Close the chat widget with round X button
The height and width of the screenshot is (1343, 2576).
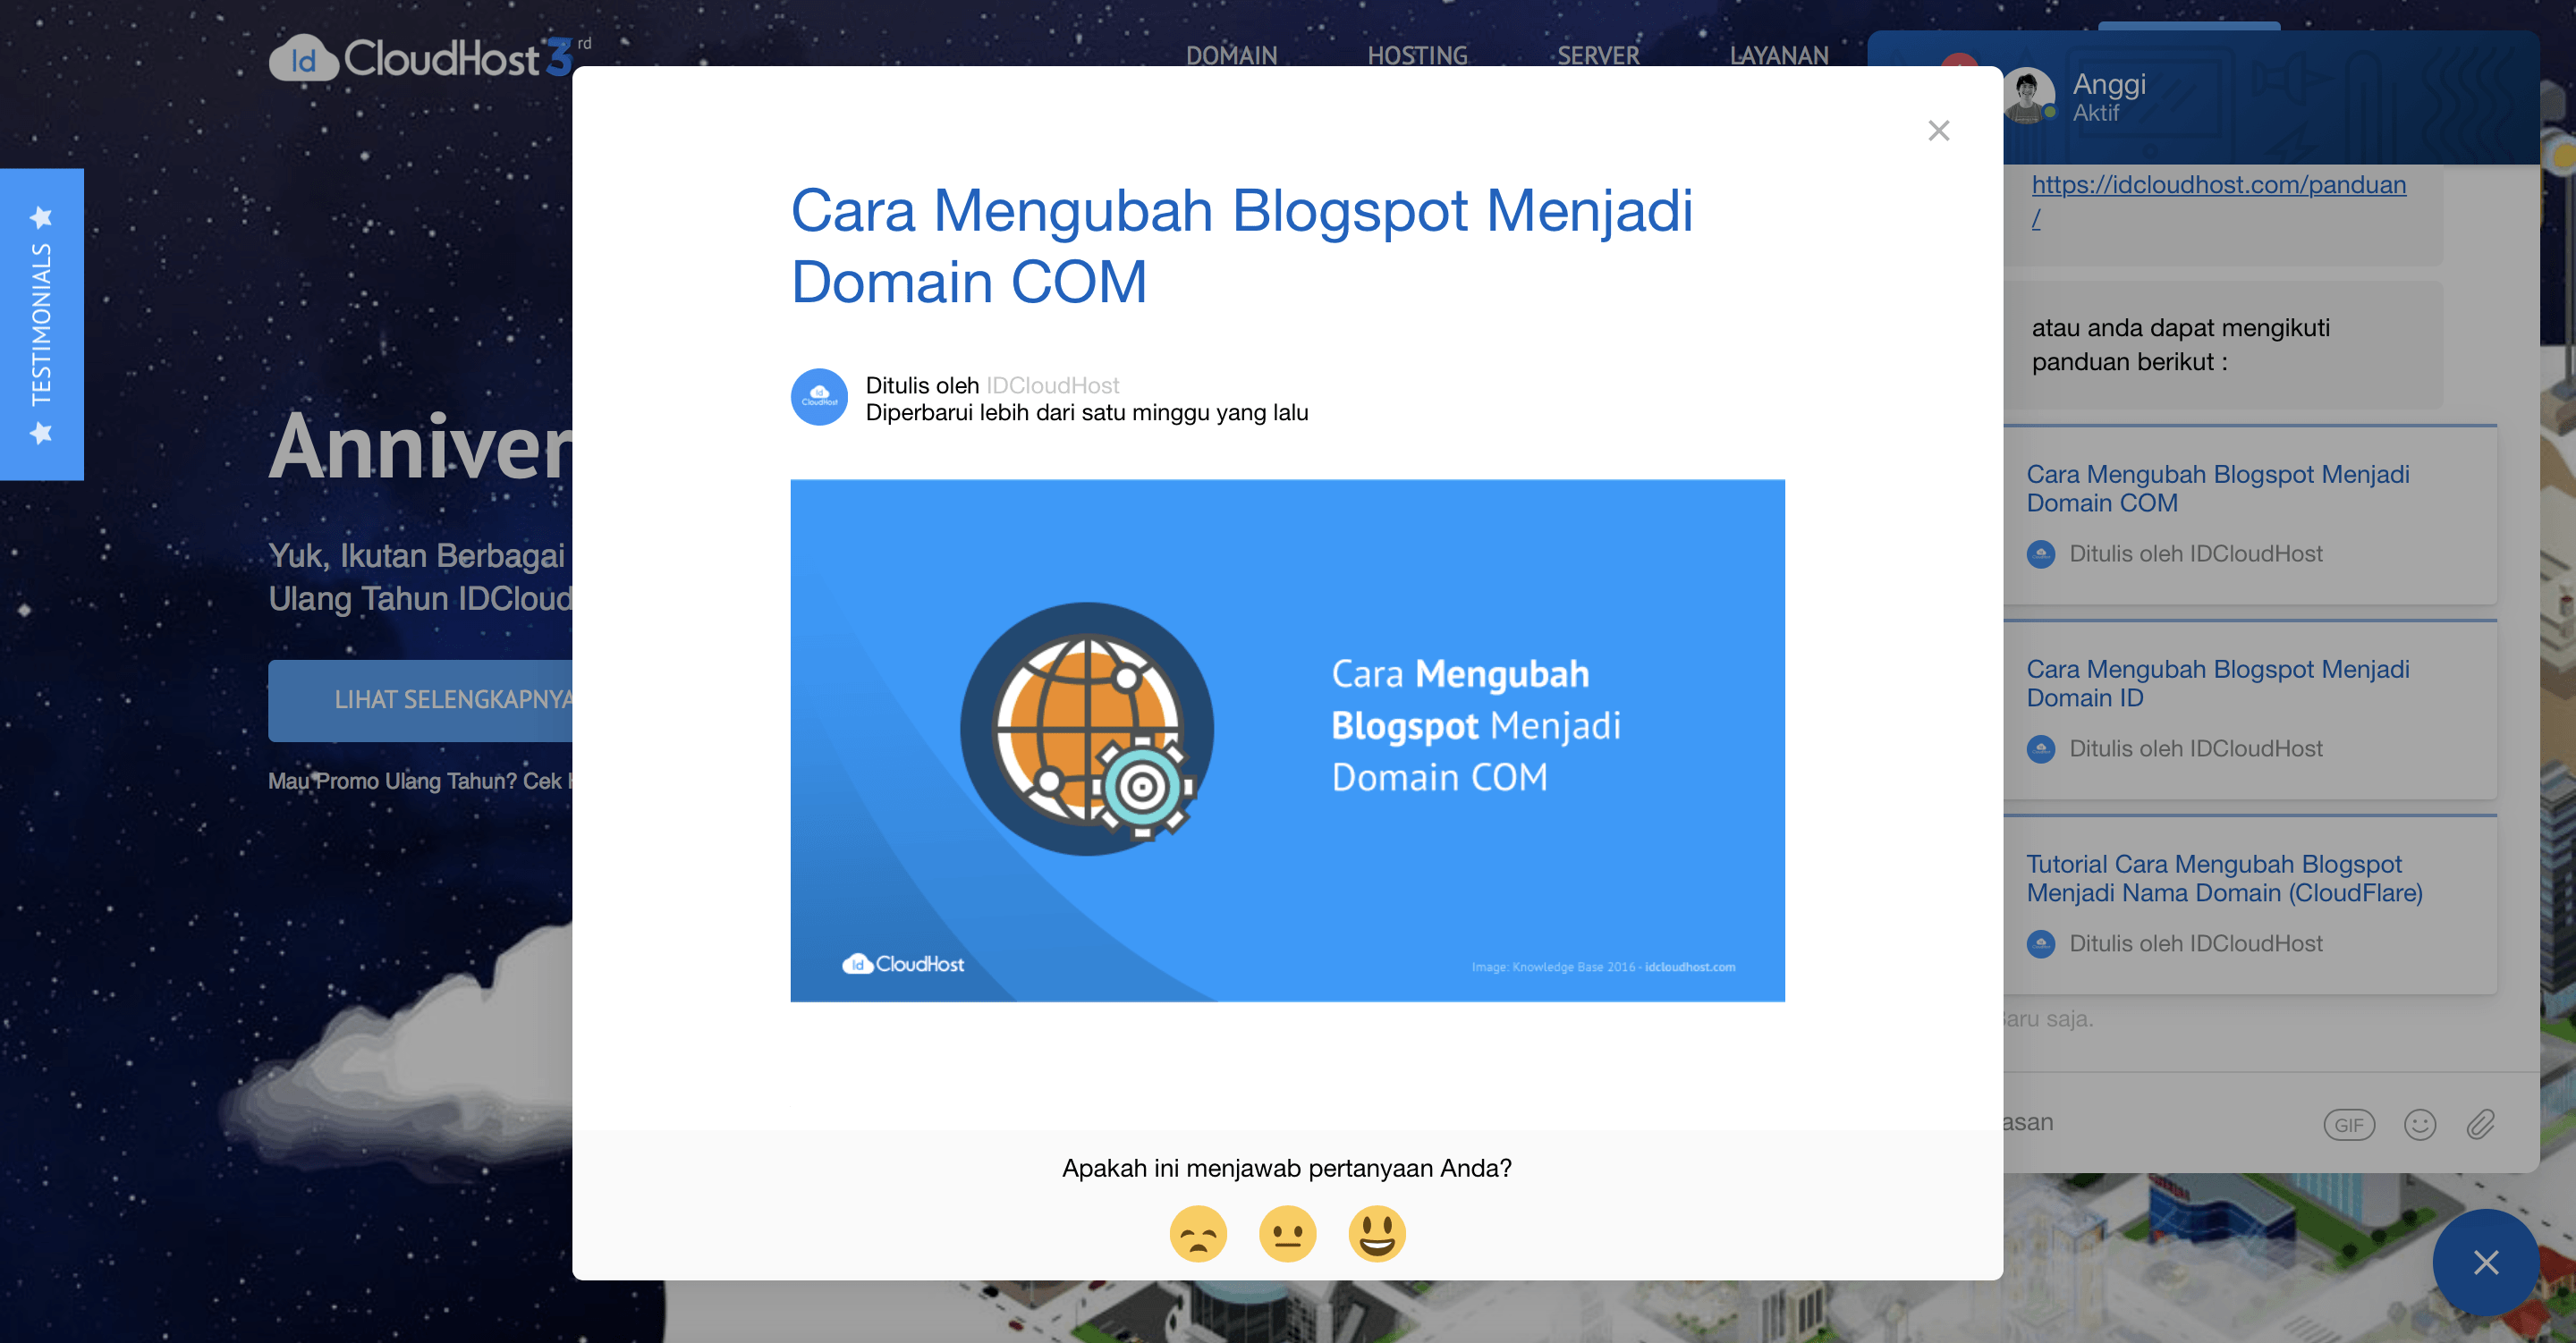[x=2485, y=1262]
